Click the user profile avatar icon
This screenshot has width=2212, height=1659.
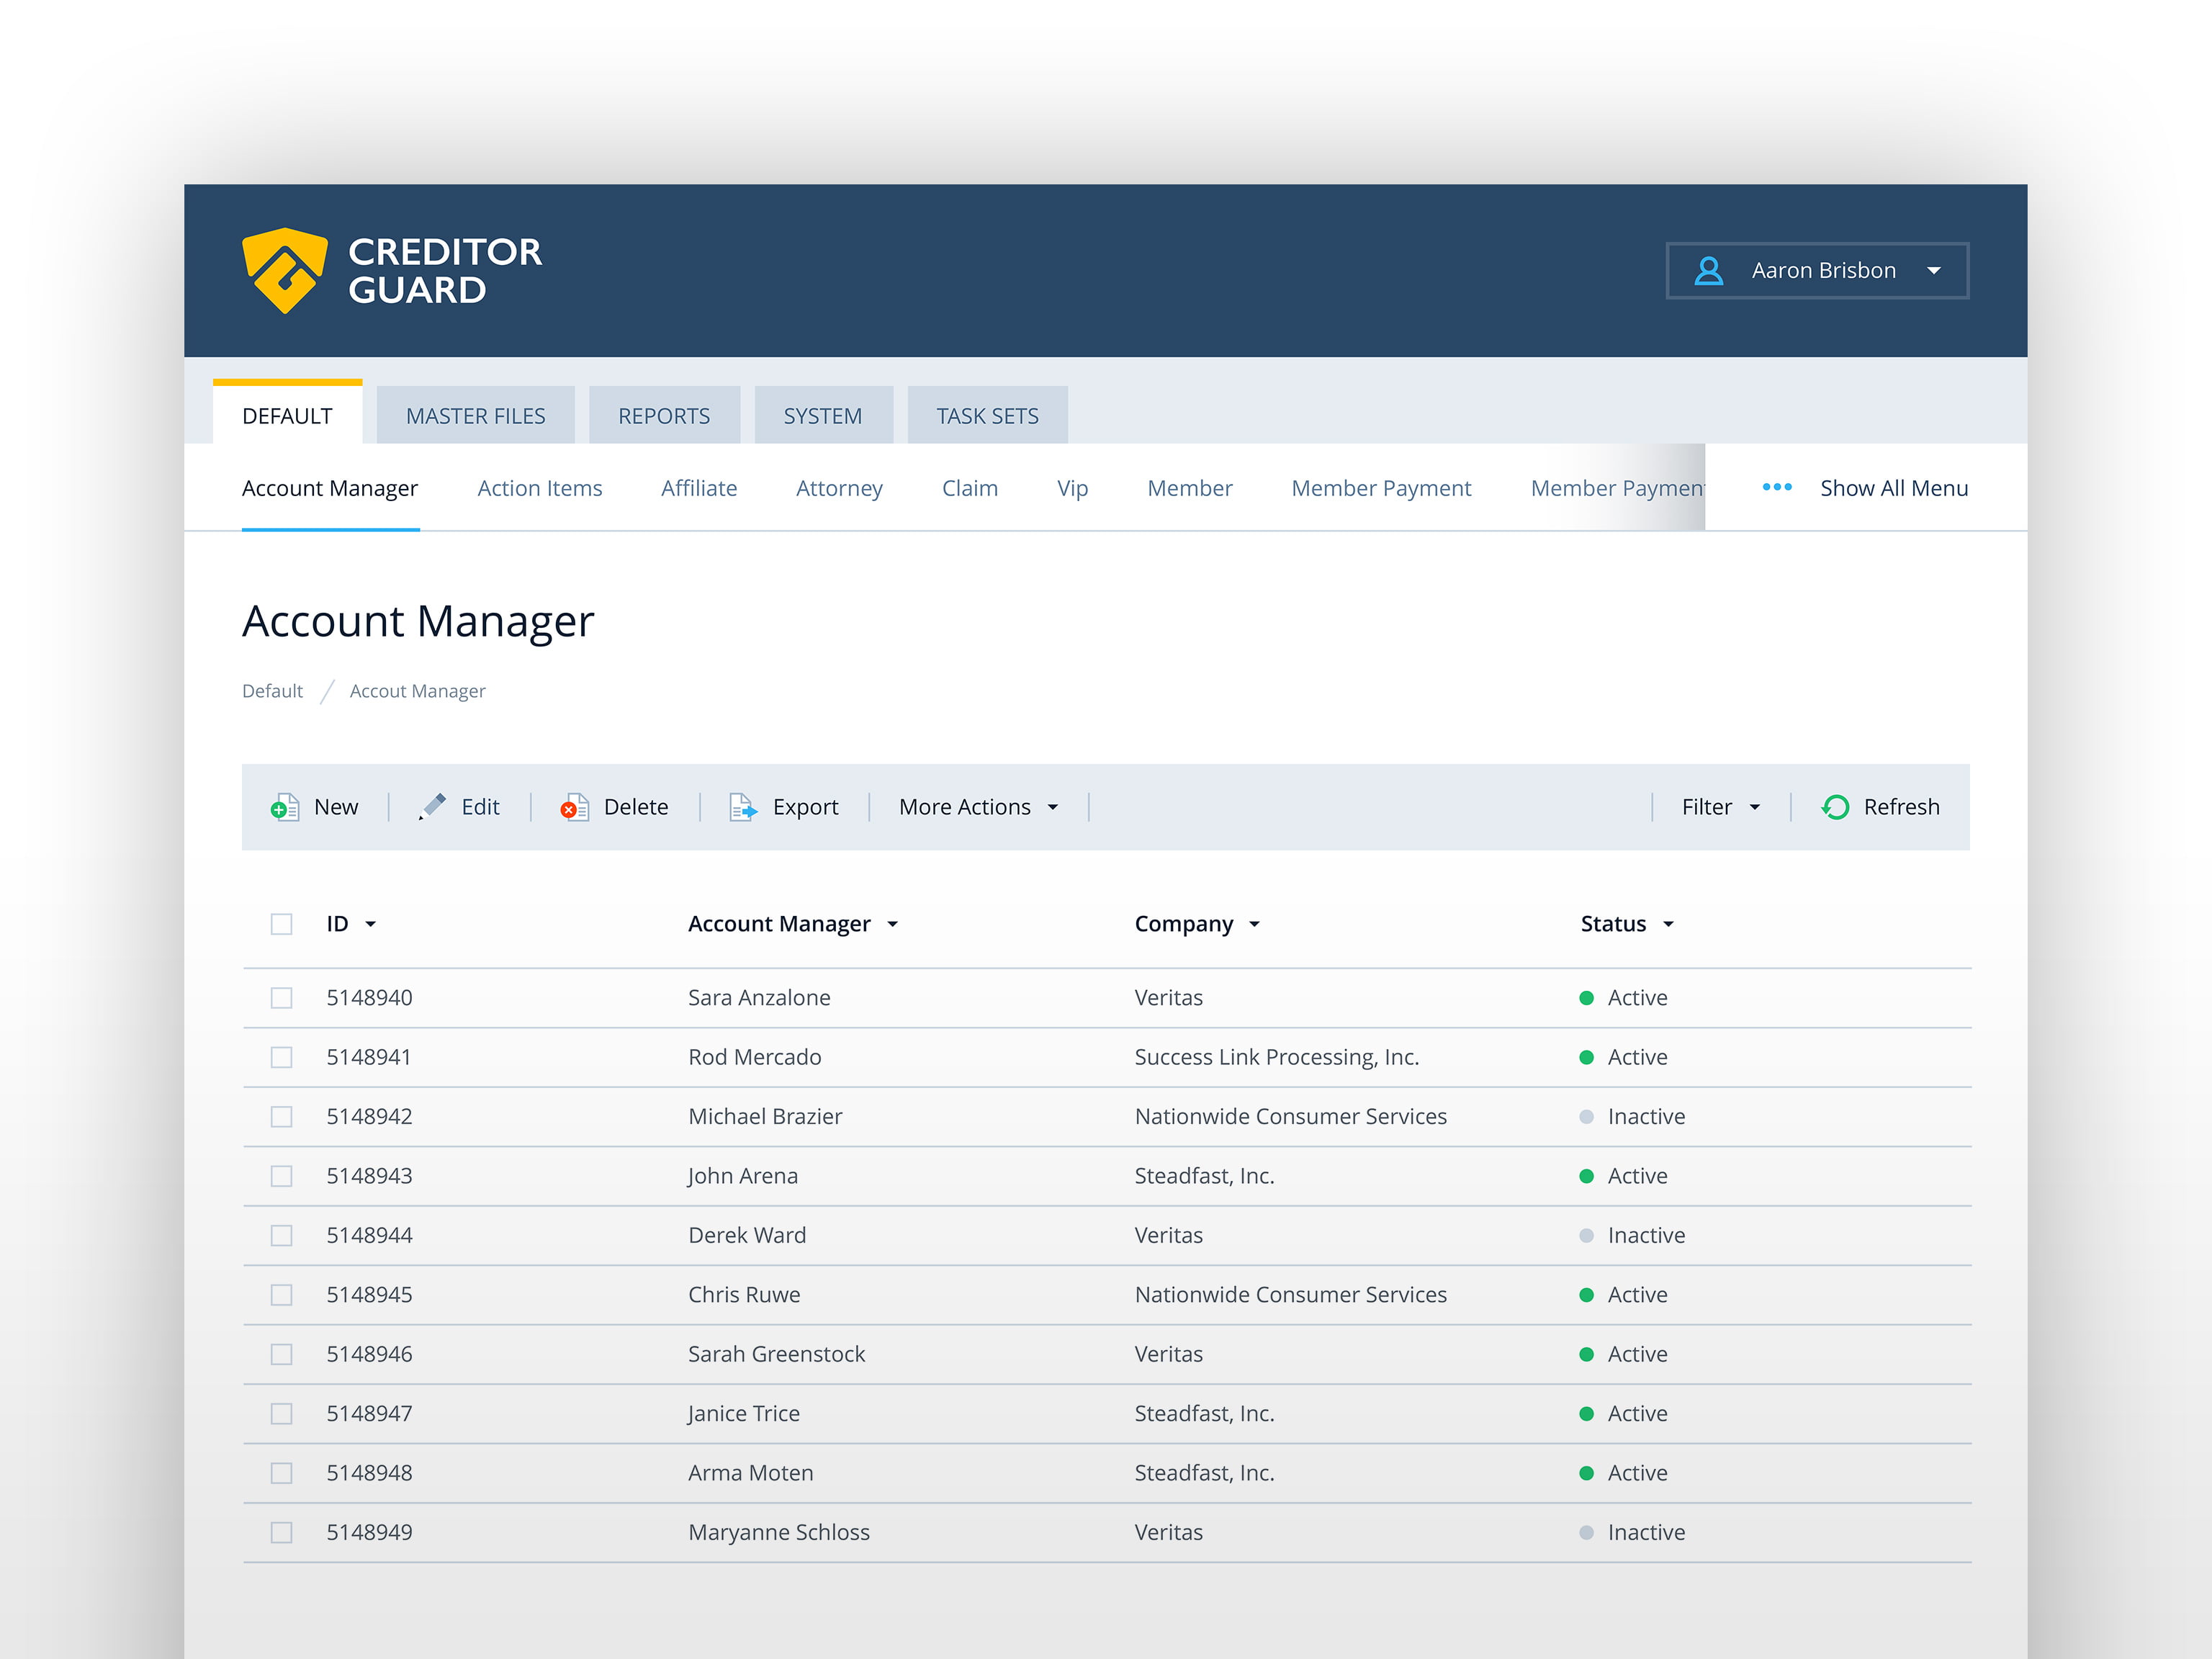pos(1709,271)
